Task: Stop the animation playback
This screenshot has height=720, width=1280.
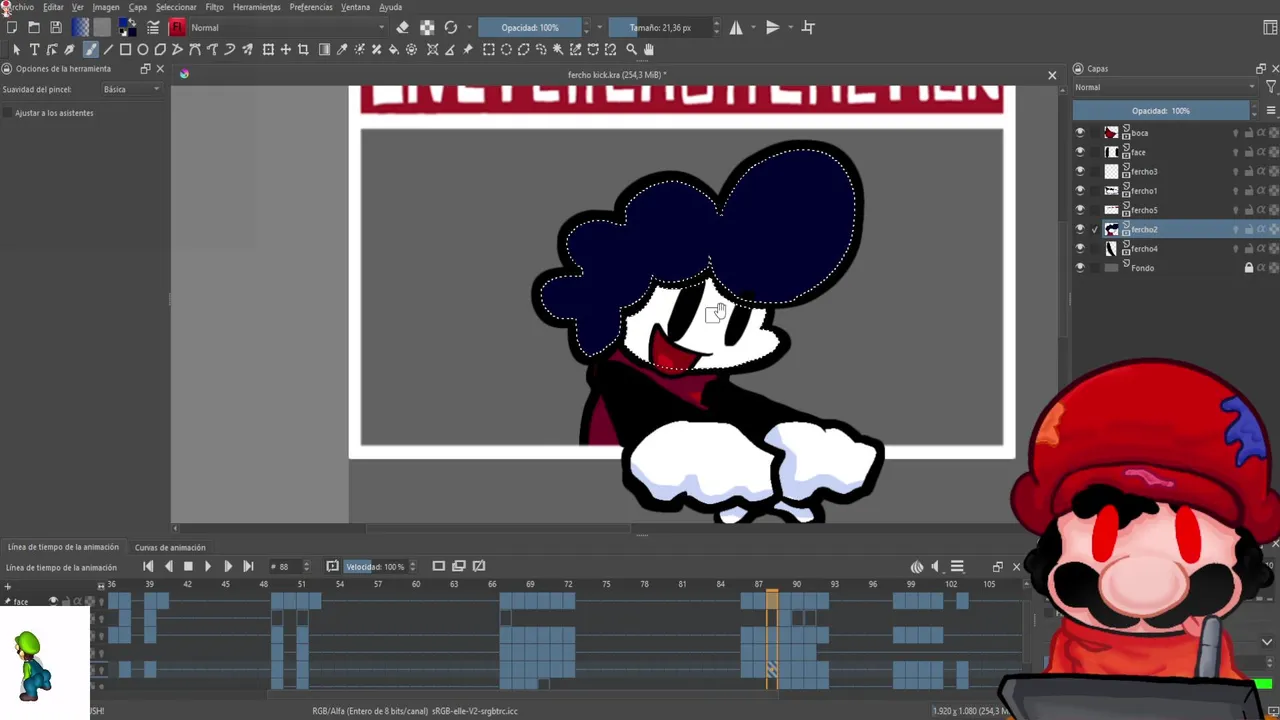Action: [x=188, y=567]
